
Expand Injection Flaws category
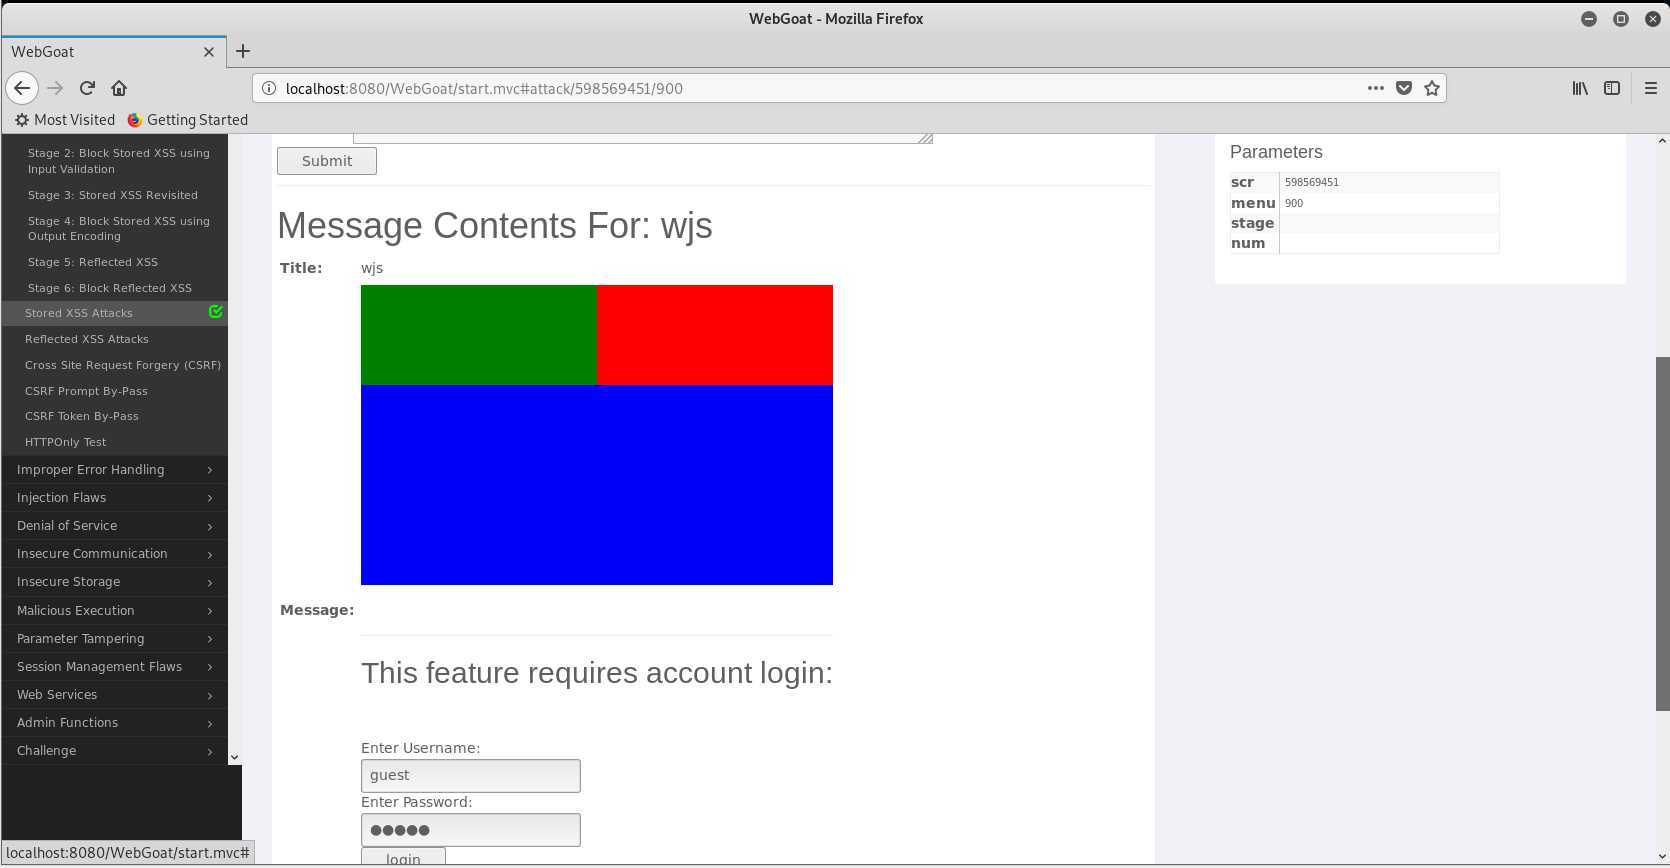coord(114,497)
